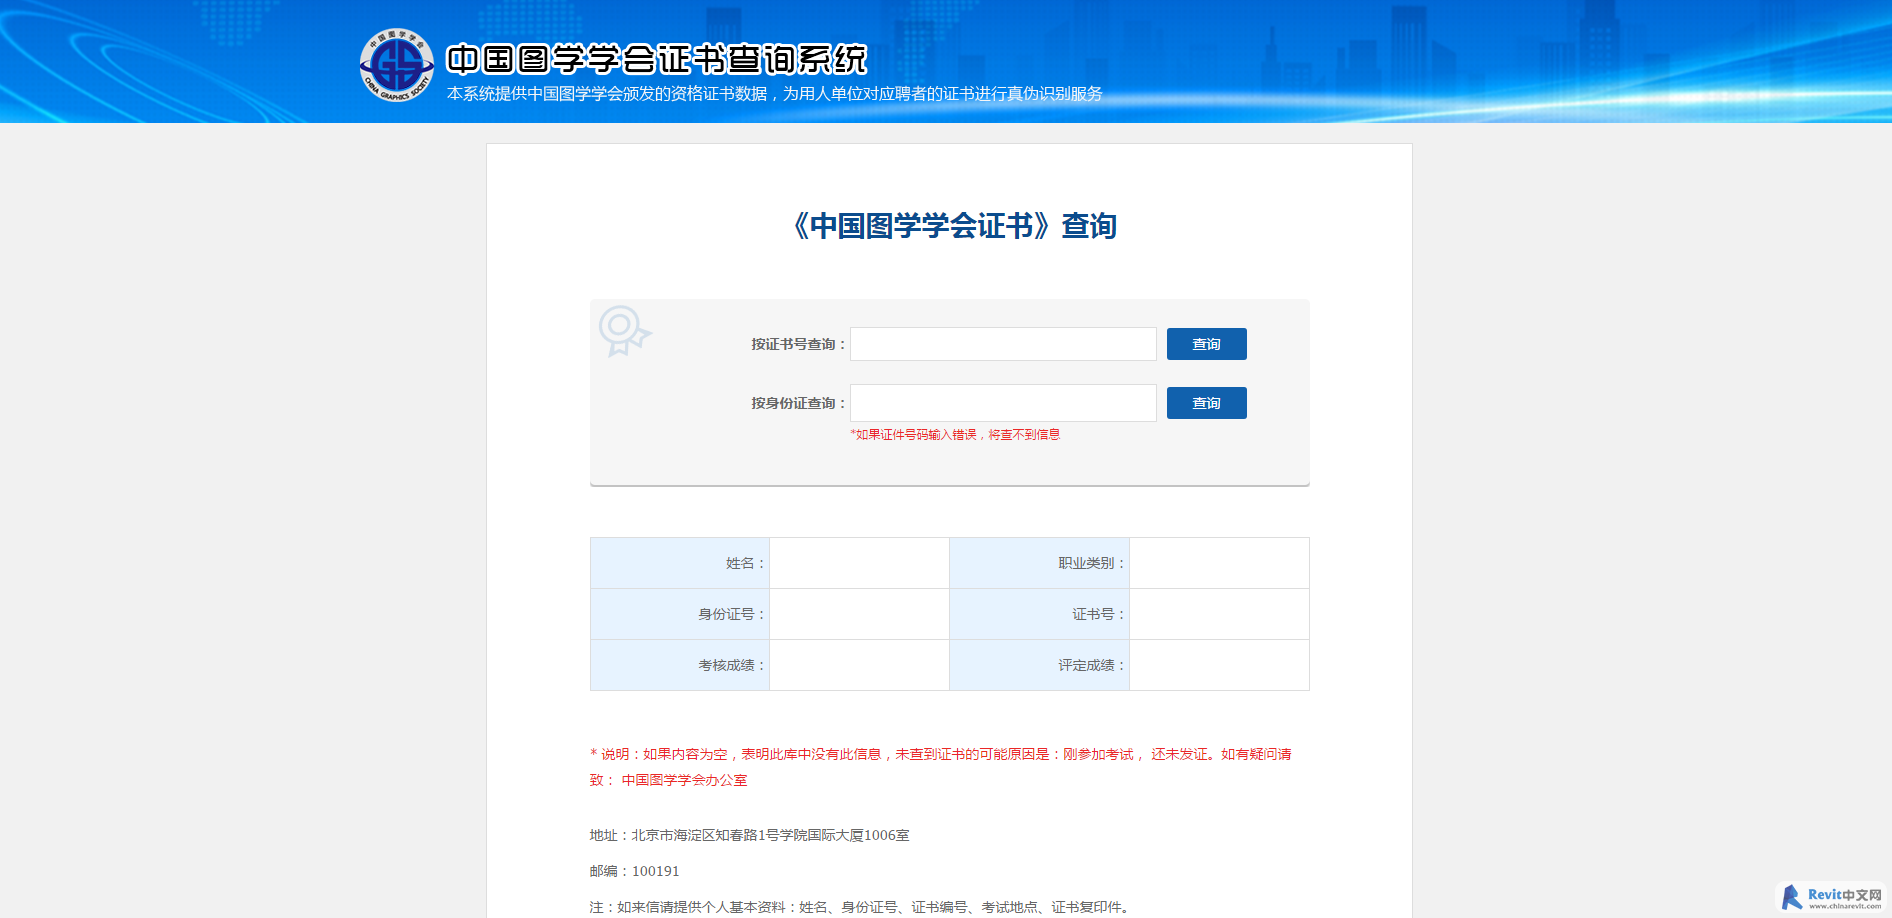Click the red 说明 notice text

[940, 767]
